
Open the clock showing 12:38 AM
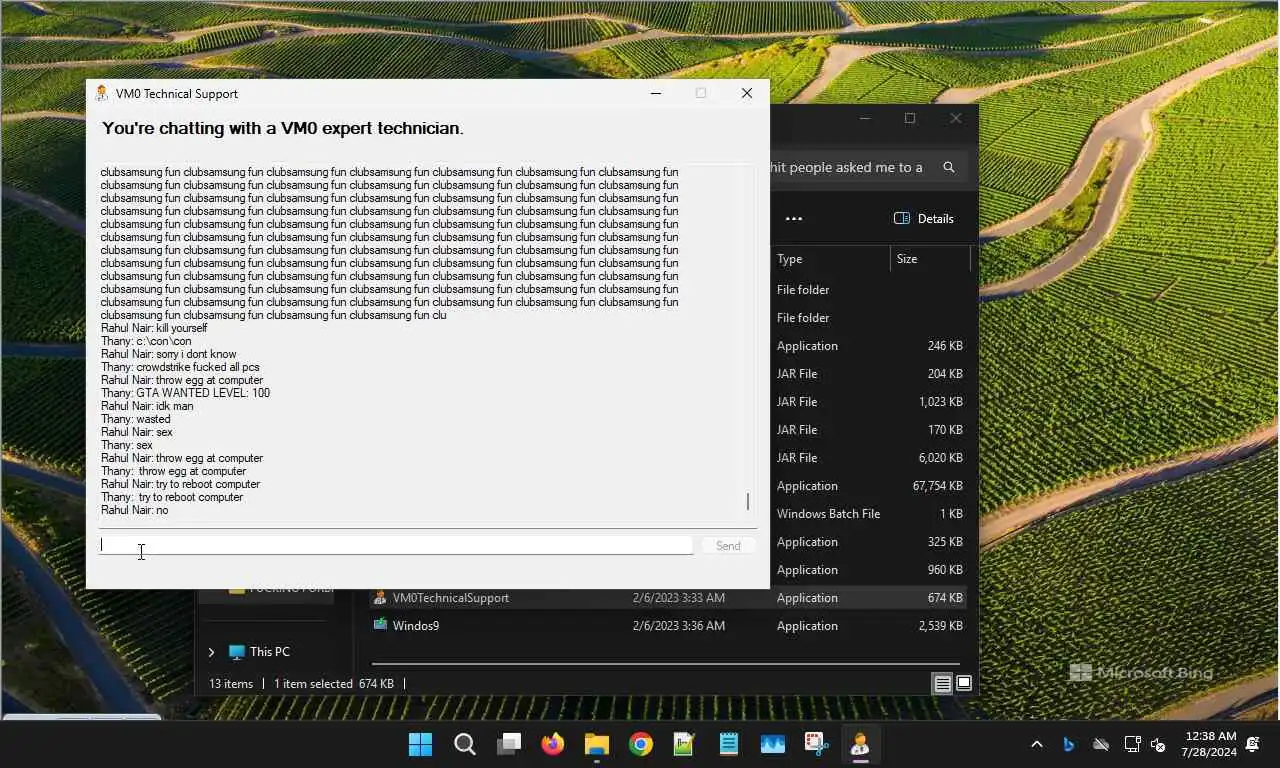point(1209,744)
